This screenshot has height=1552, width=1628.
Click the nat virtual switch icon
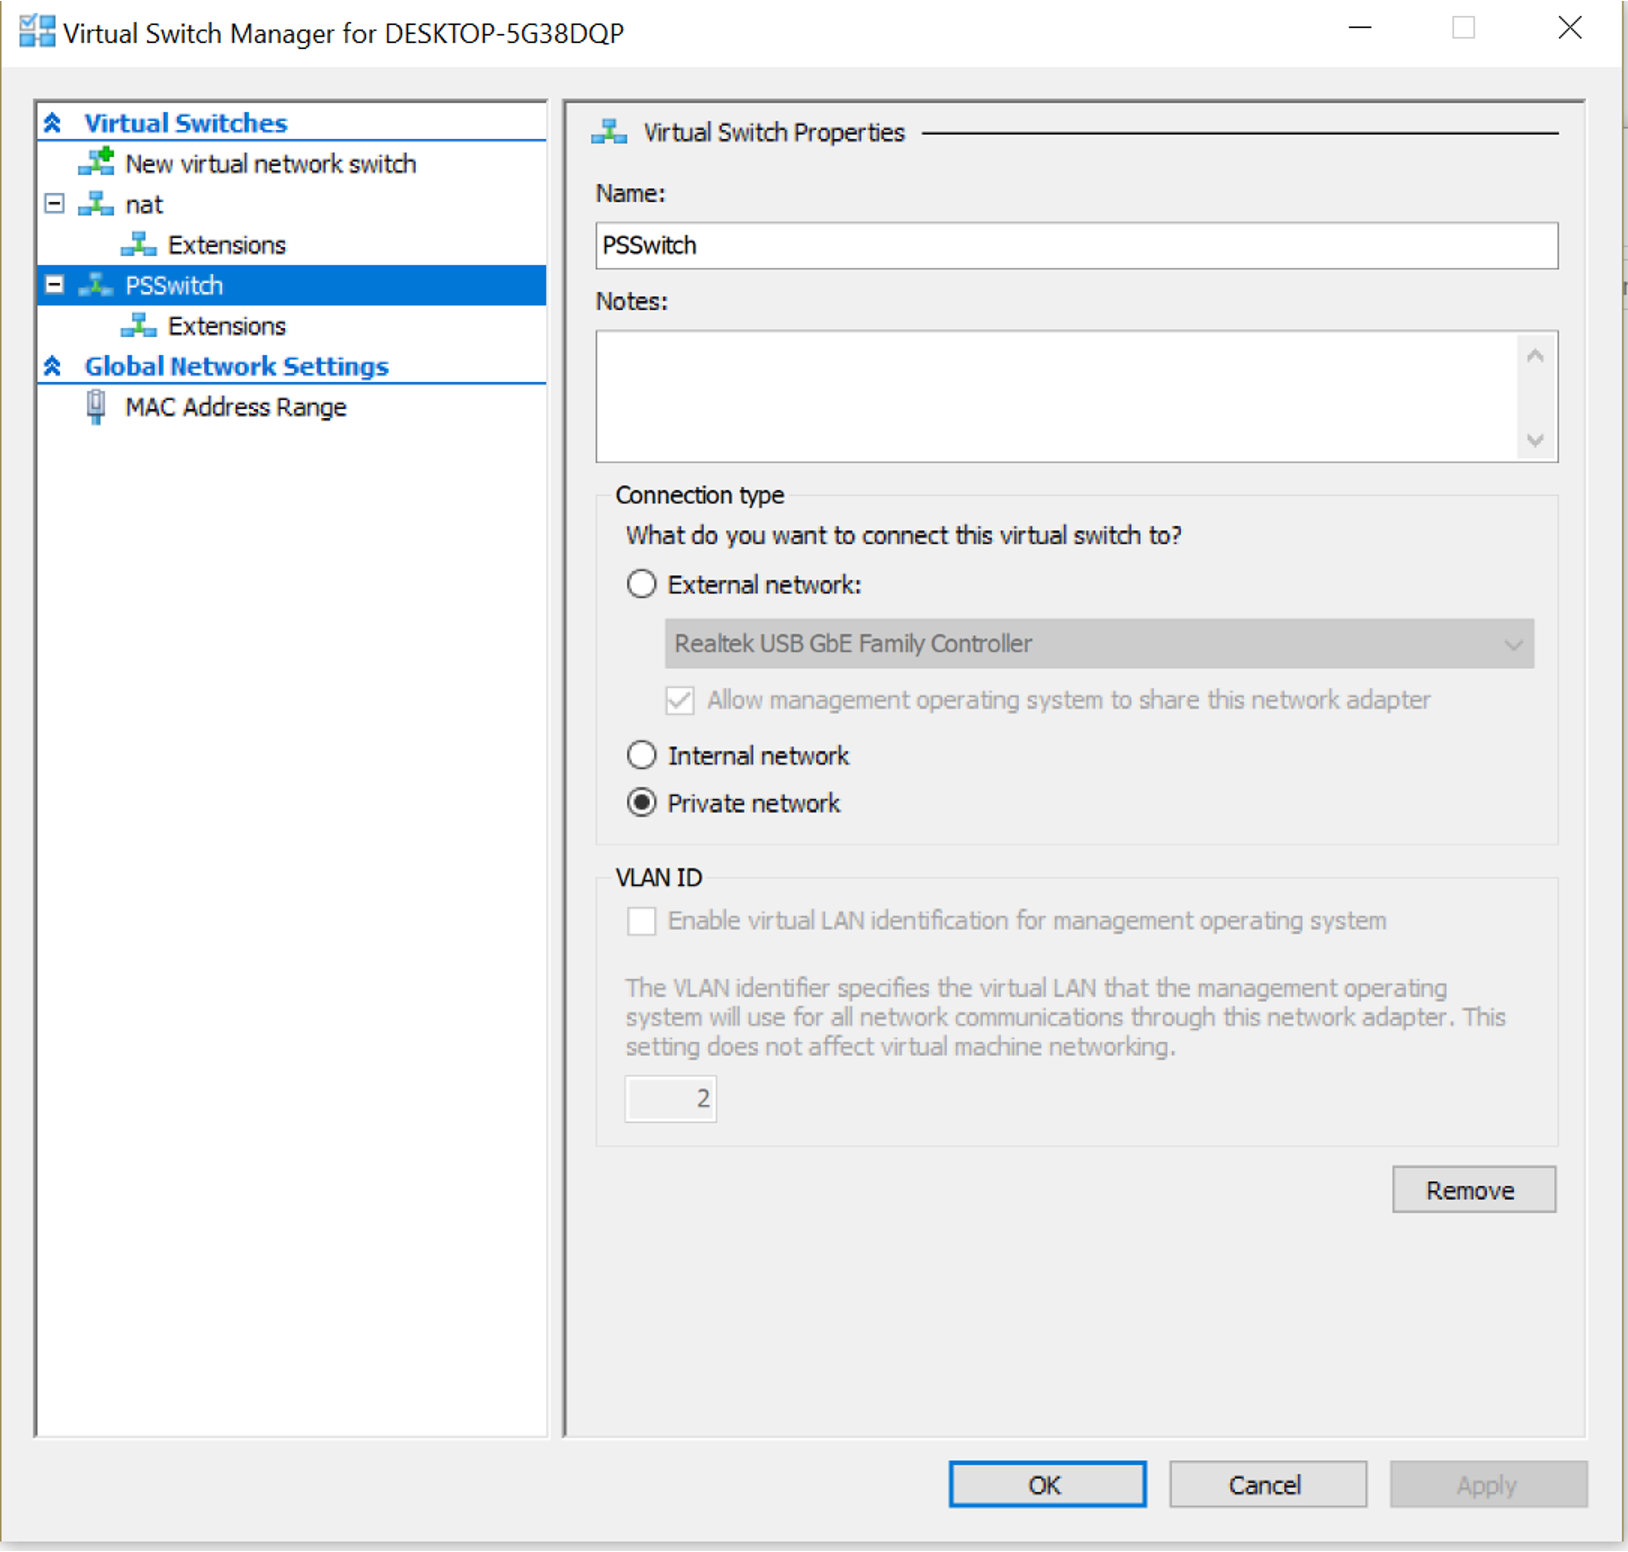click(x=98, y=204)
